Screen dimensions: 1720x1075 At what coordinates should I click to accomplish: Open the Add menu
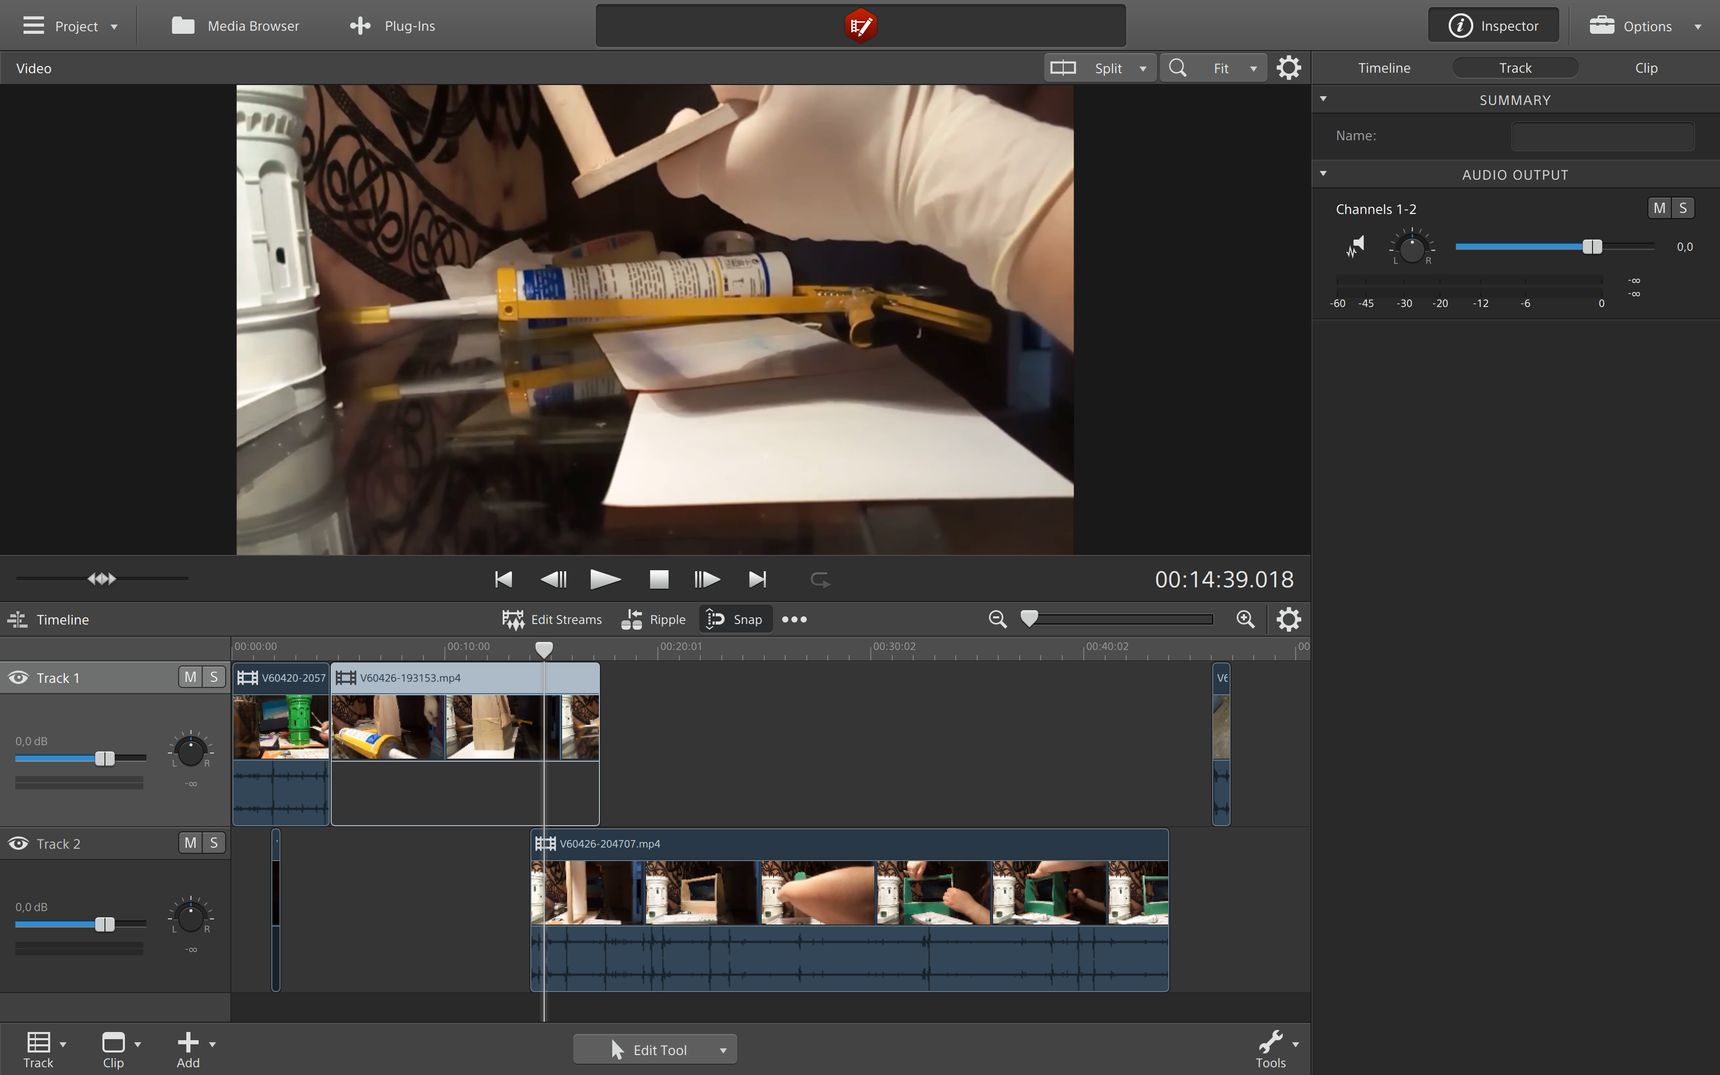(x=194, y=1049)
